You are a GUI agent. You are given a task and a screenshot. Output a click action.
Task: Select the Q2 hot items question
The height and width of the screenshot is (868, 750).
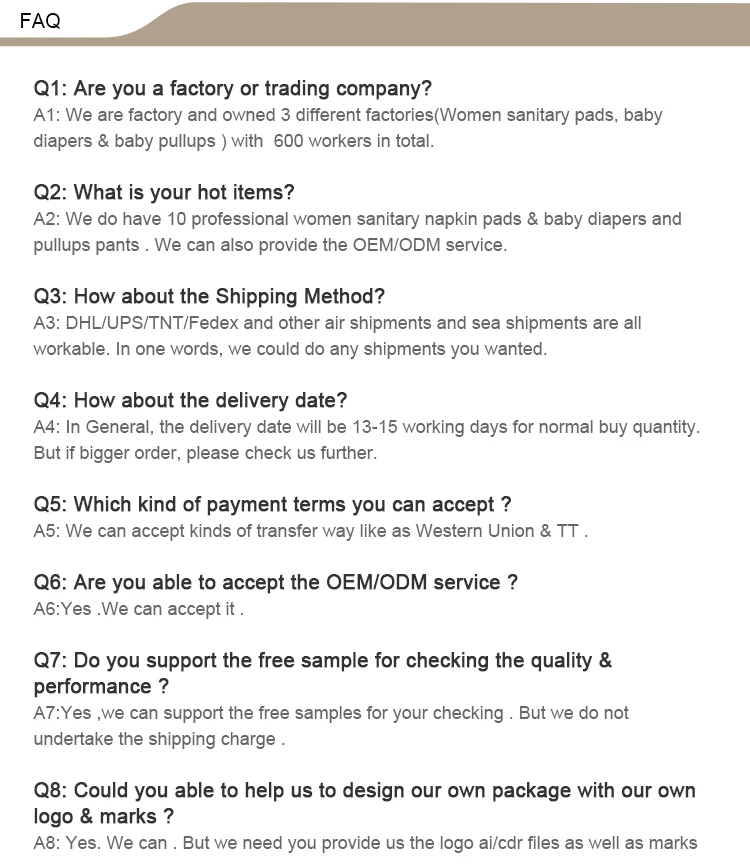click(164, 193)
